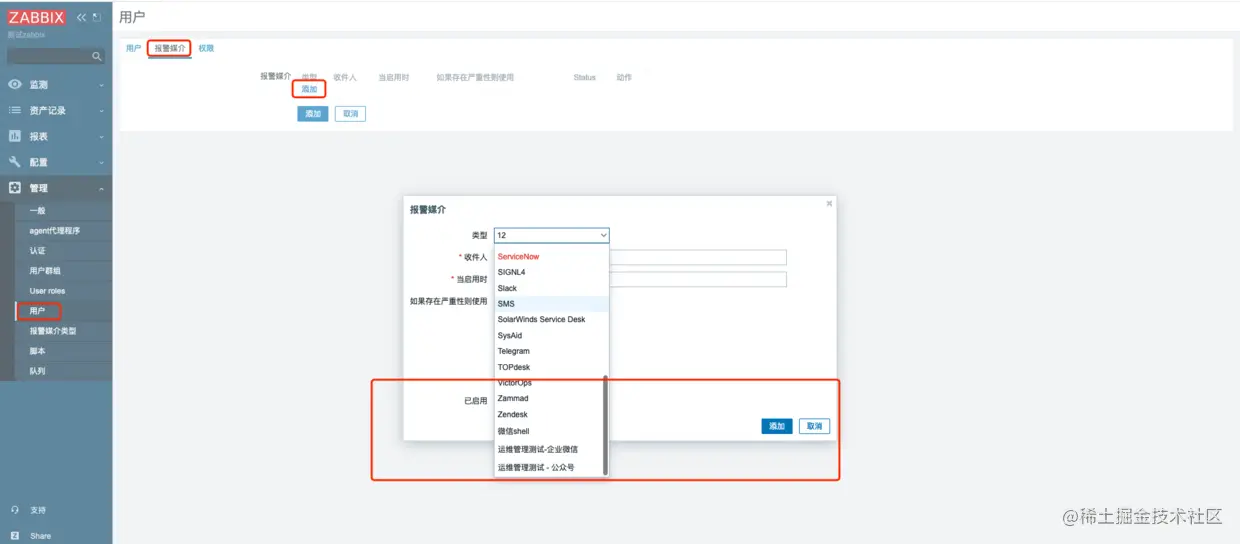Click 取消 button on the user form

click(350, 114)
